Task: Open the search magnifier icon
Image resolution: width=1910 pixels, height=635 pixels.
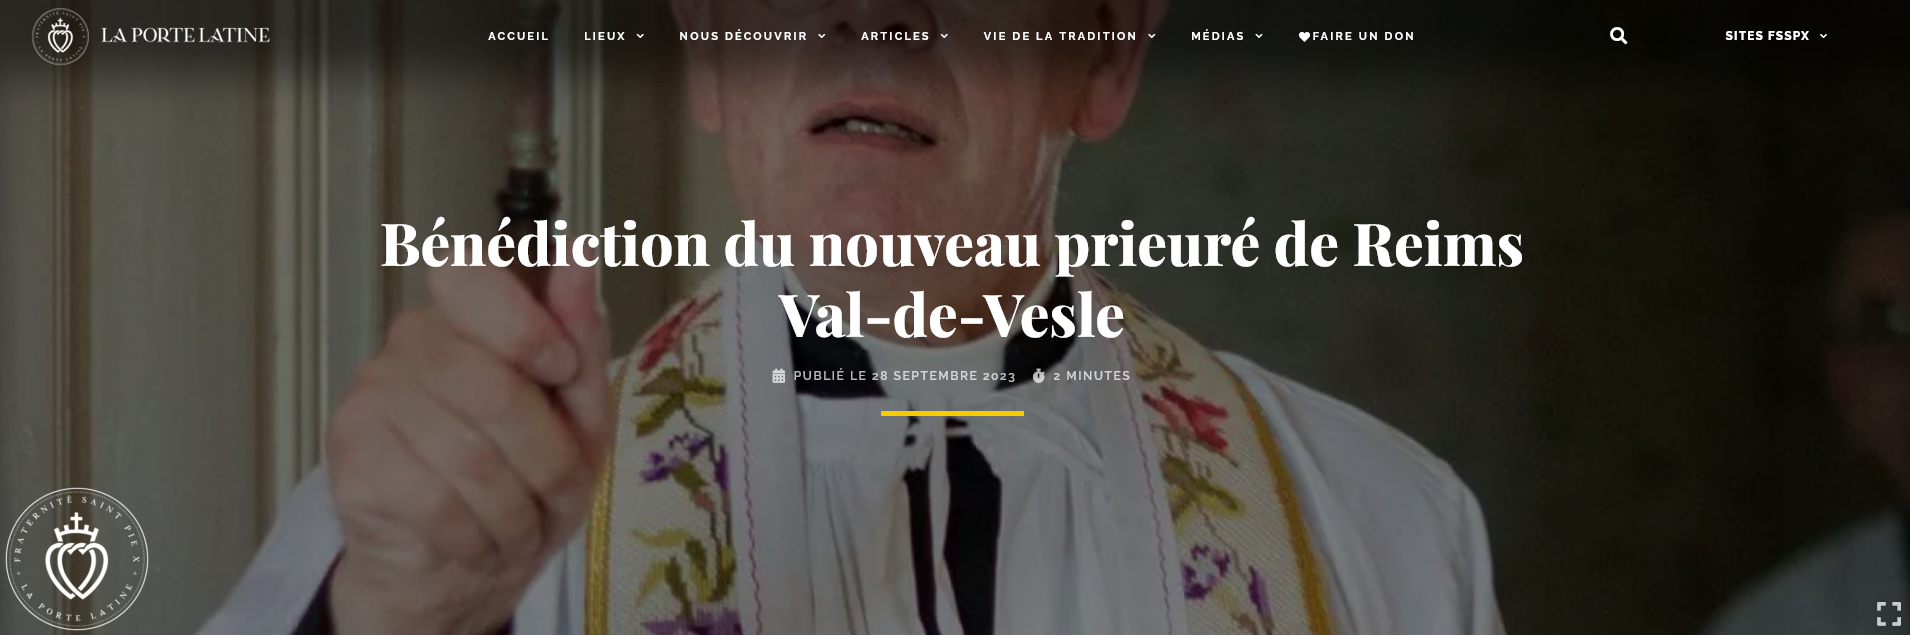Action: tap(1618, 36)
